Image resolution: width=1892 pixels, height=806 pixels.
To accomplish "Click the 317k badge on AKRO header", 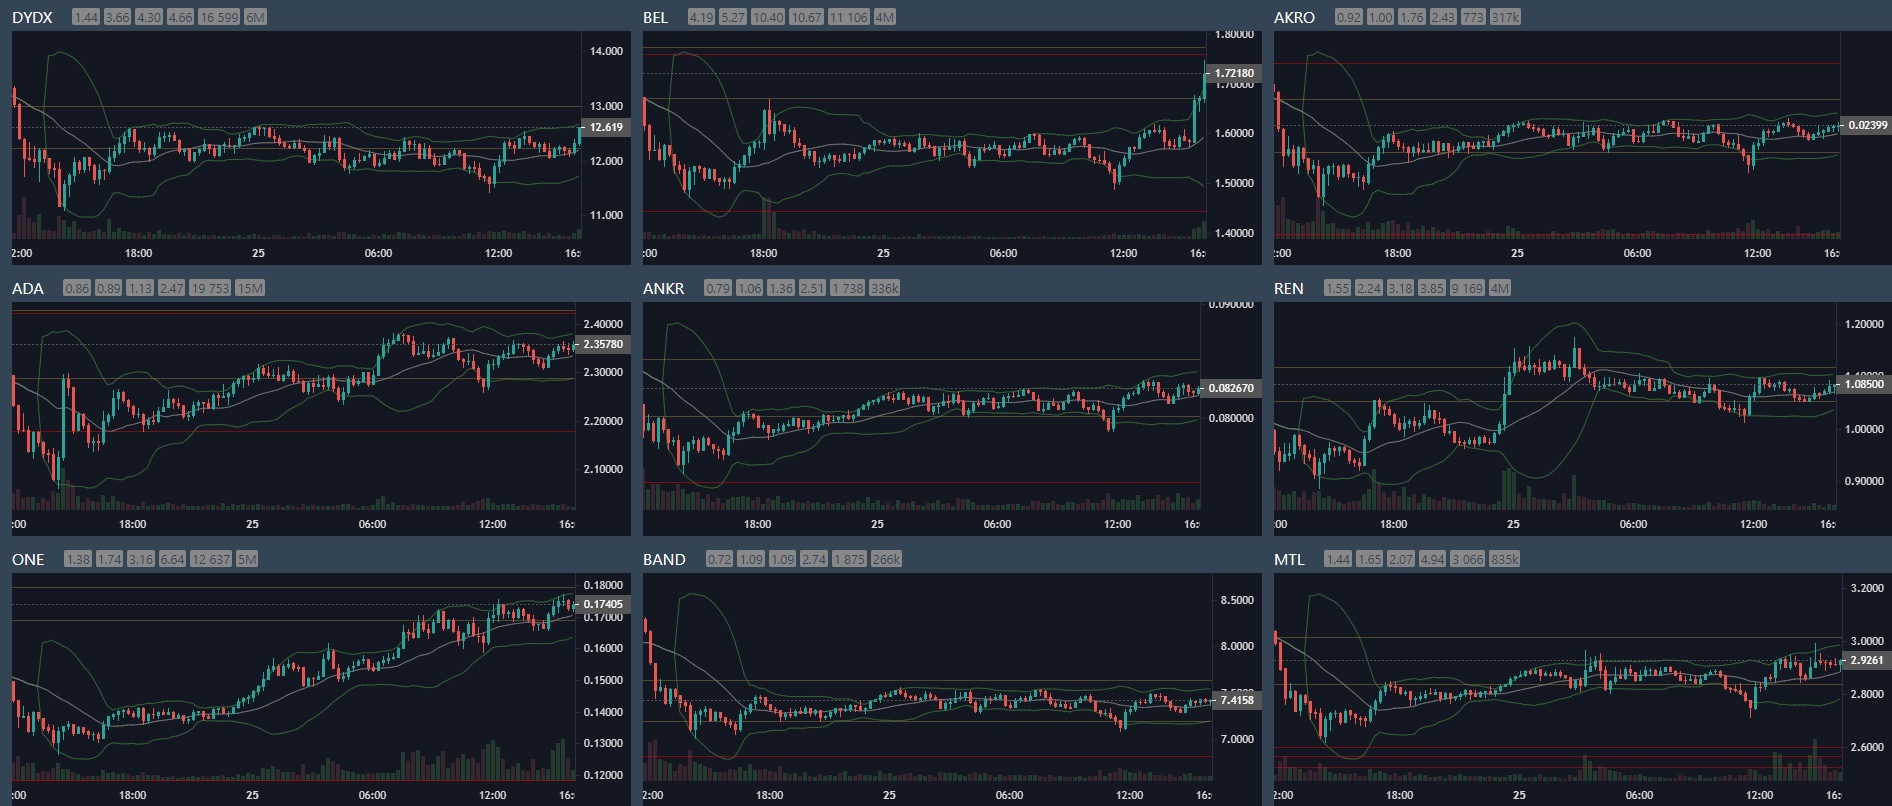I will (1505, 17).
